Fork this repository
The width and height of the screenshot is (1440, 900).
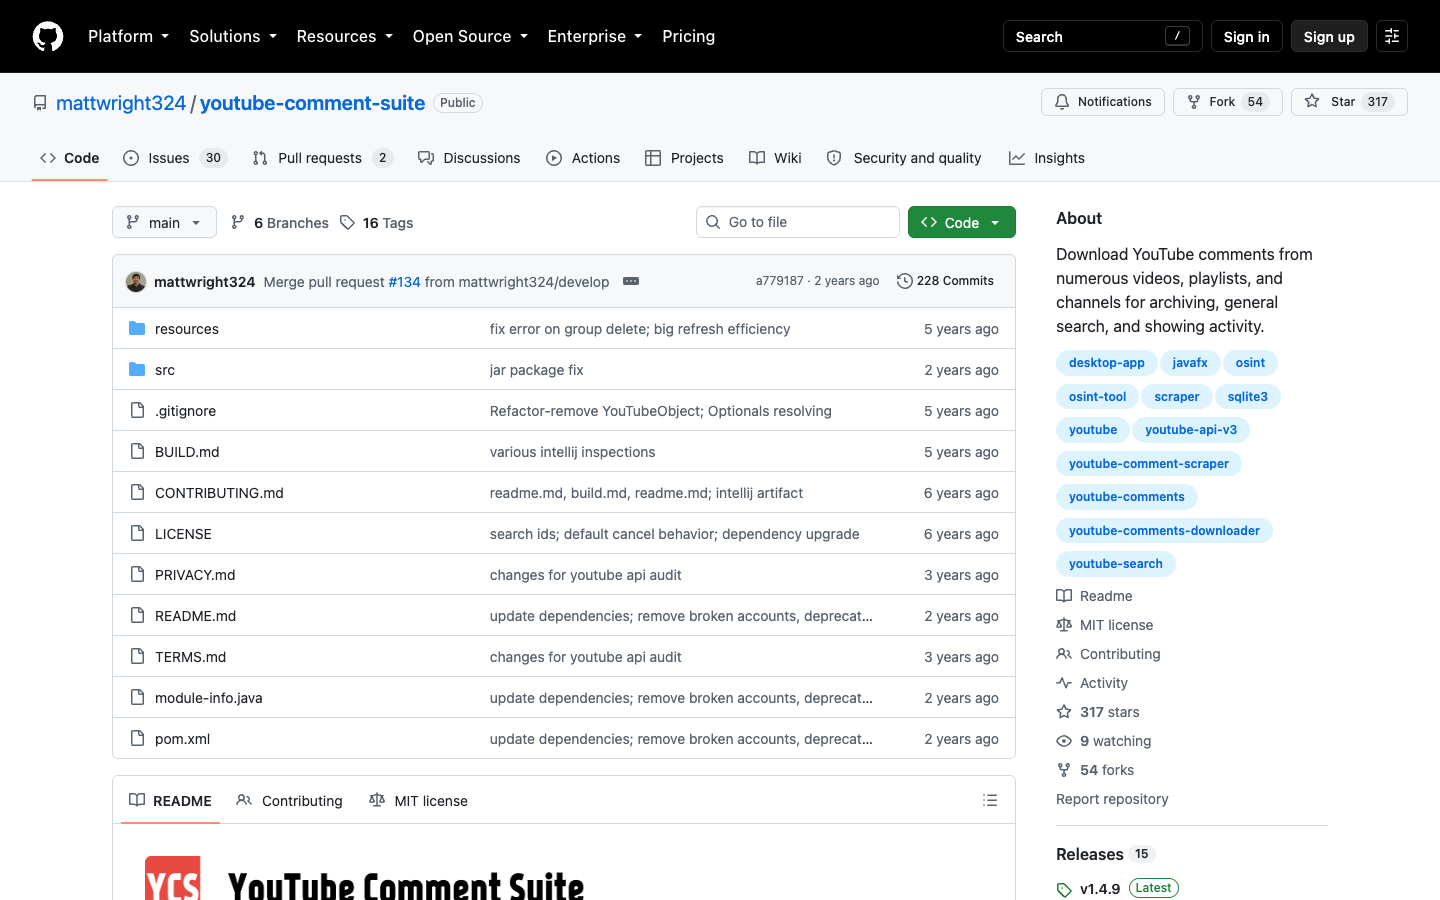(1228, 102)
